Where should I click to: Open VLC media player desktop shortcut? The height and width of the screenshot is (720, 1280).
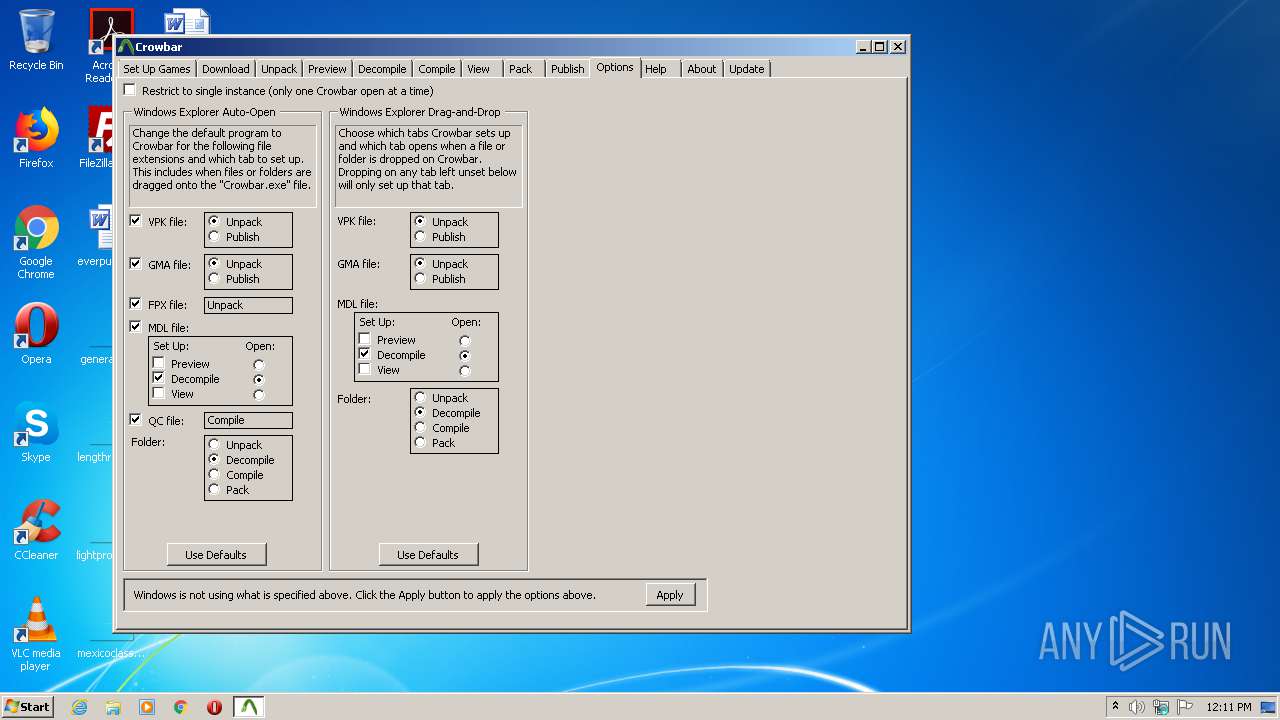(36, 634)
